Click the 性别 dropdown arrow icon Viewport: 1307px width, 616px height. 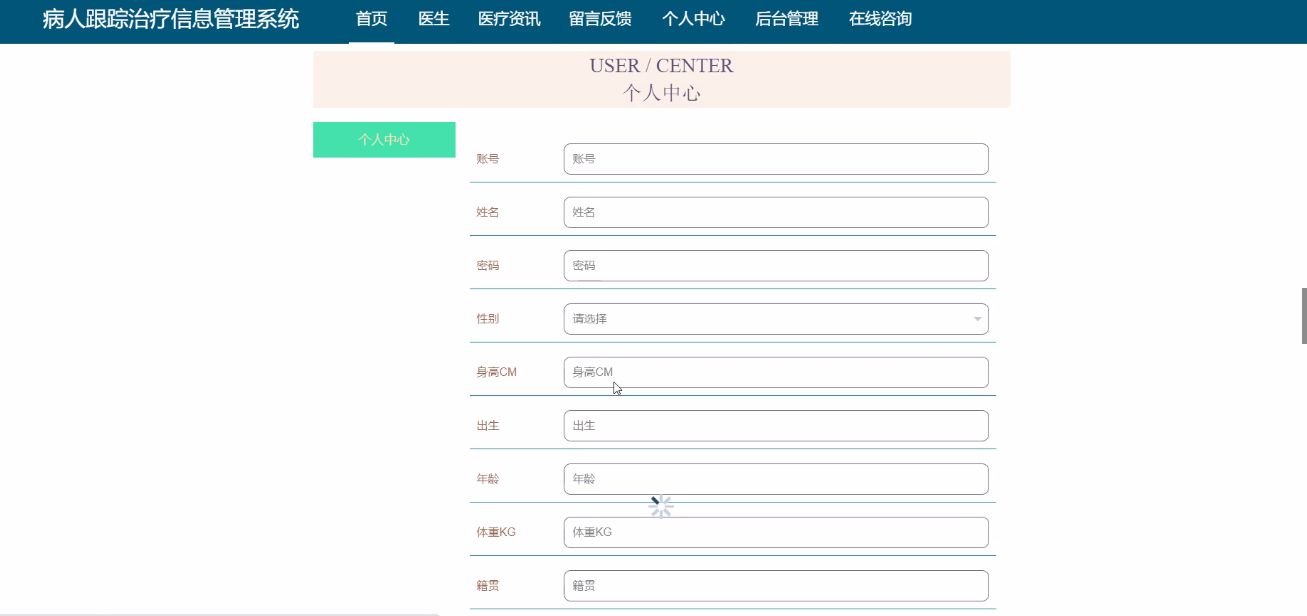(977, 320)
